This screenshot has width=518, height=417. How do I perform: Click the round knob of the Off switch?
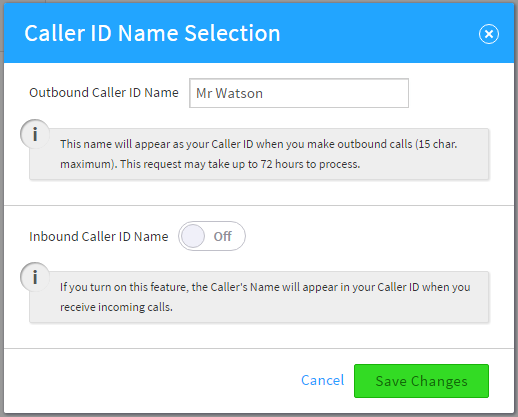(193, 236)
